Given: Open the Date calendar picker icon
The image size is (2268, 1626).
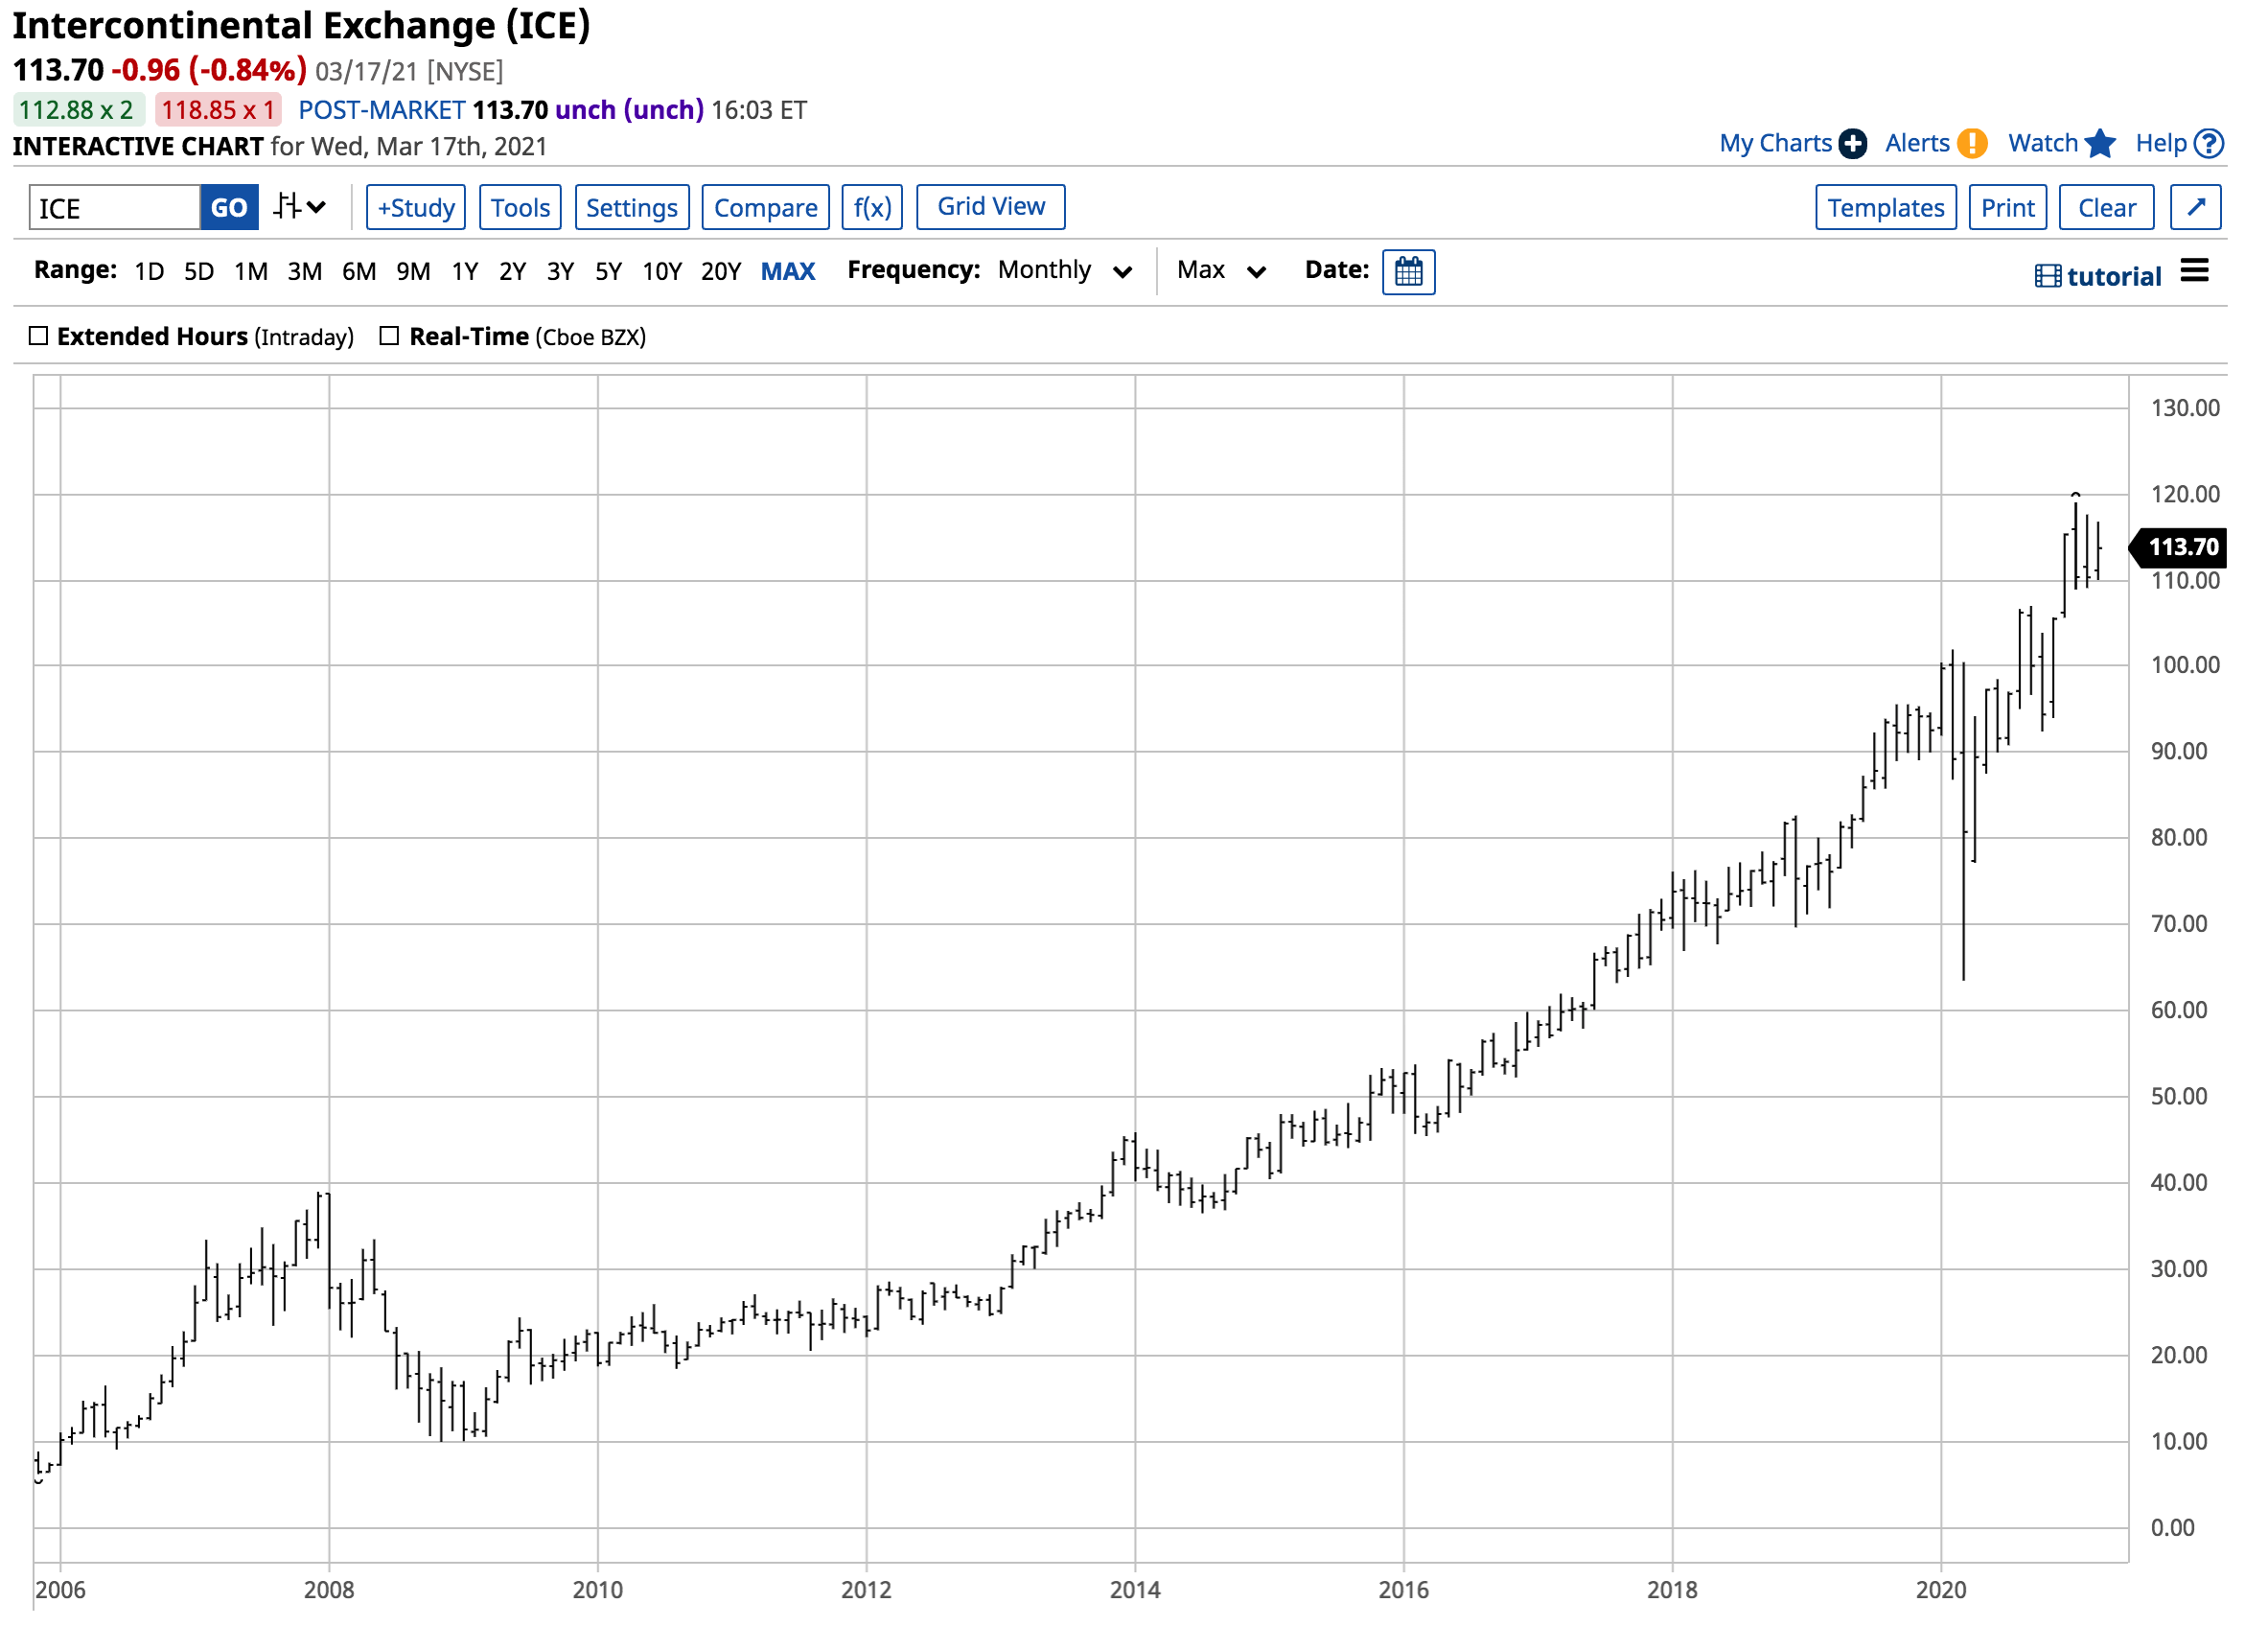Looking at the screenshot, I should (1408, 272).
